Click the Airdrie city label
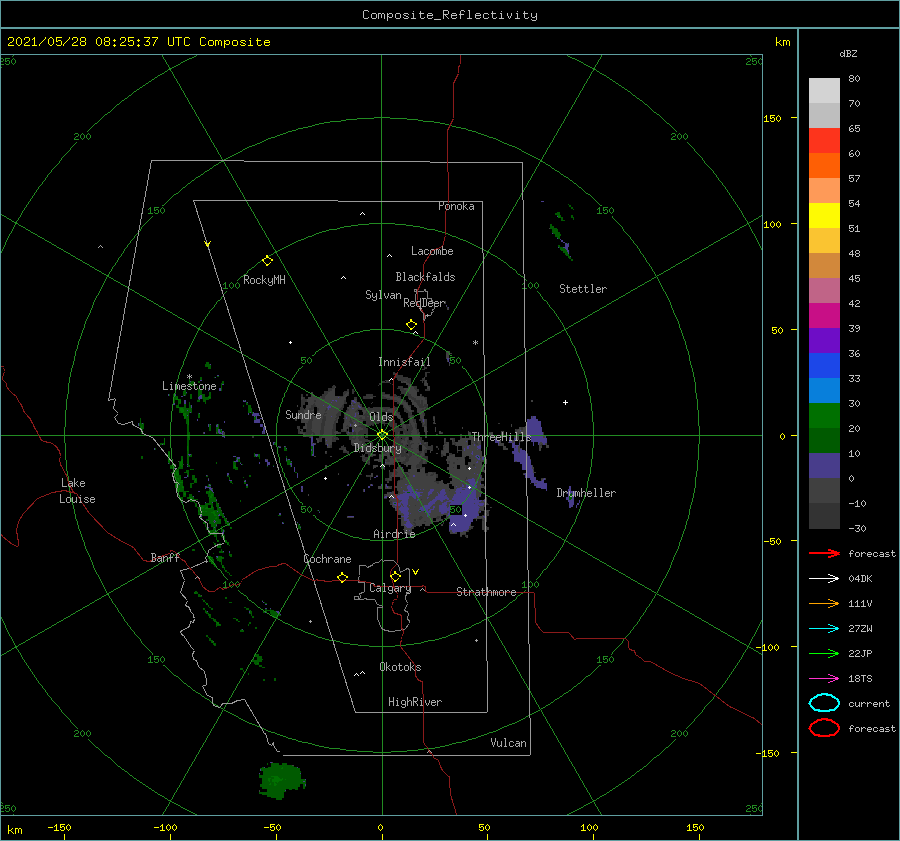900x841 pixels. [x=394, y=534]
